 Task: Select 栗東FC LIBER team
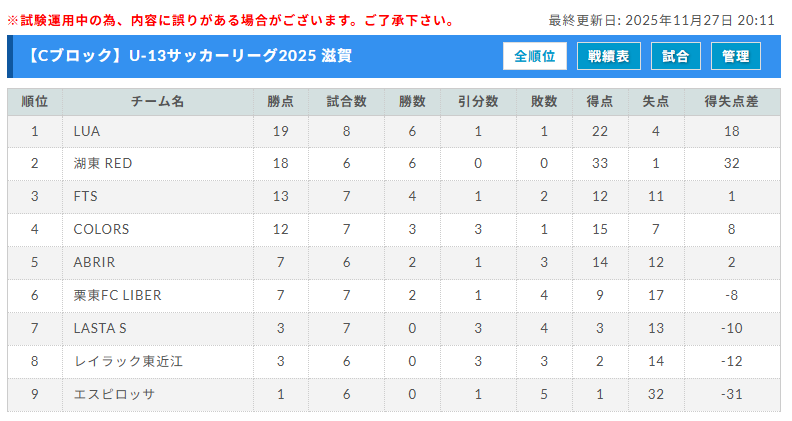pyautogui.click(x=117, y=295)
